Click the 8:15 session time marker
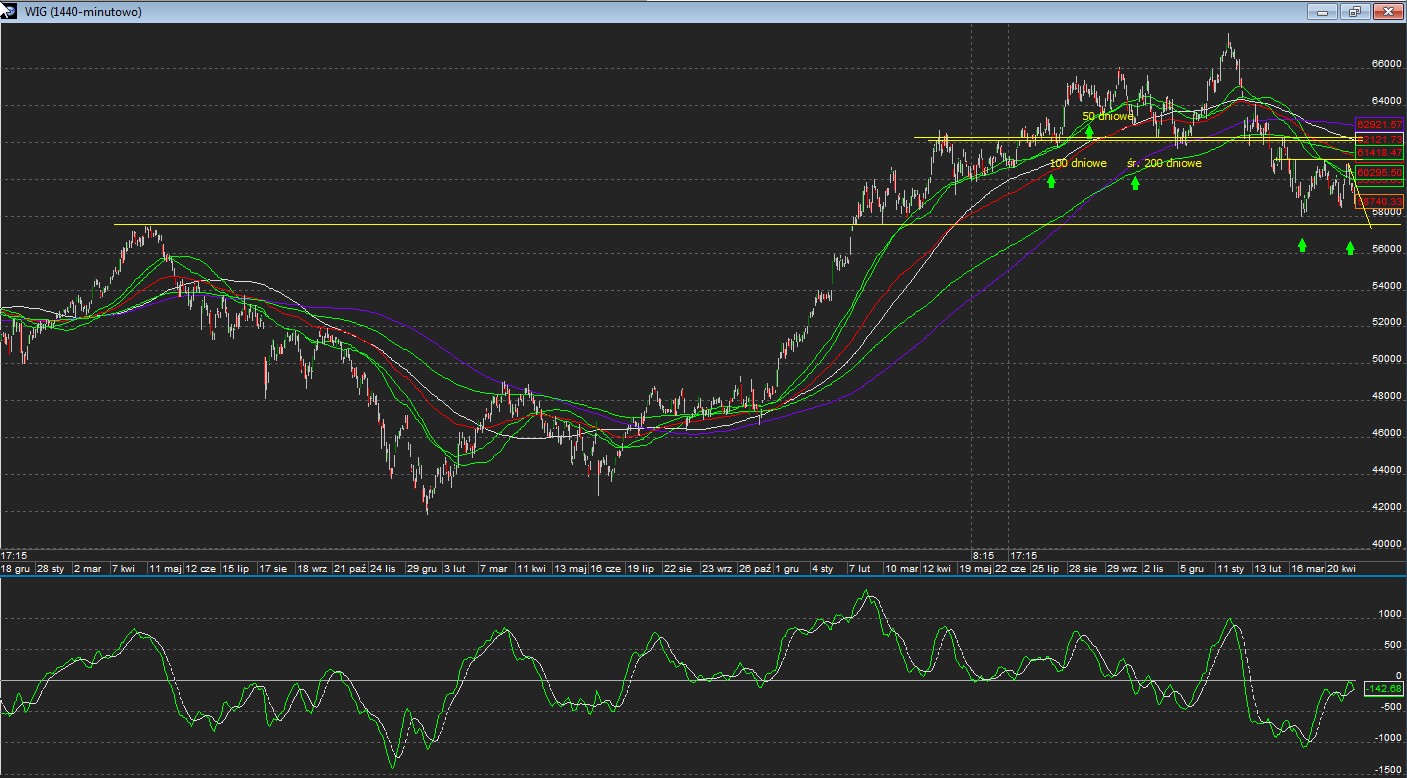The height and width of the screenshot is (778, 1407). [x=983, y=555]
